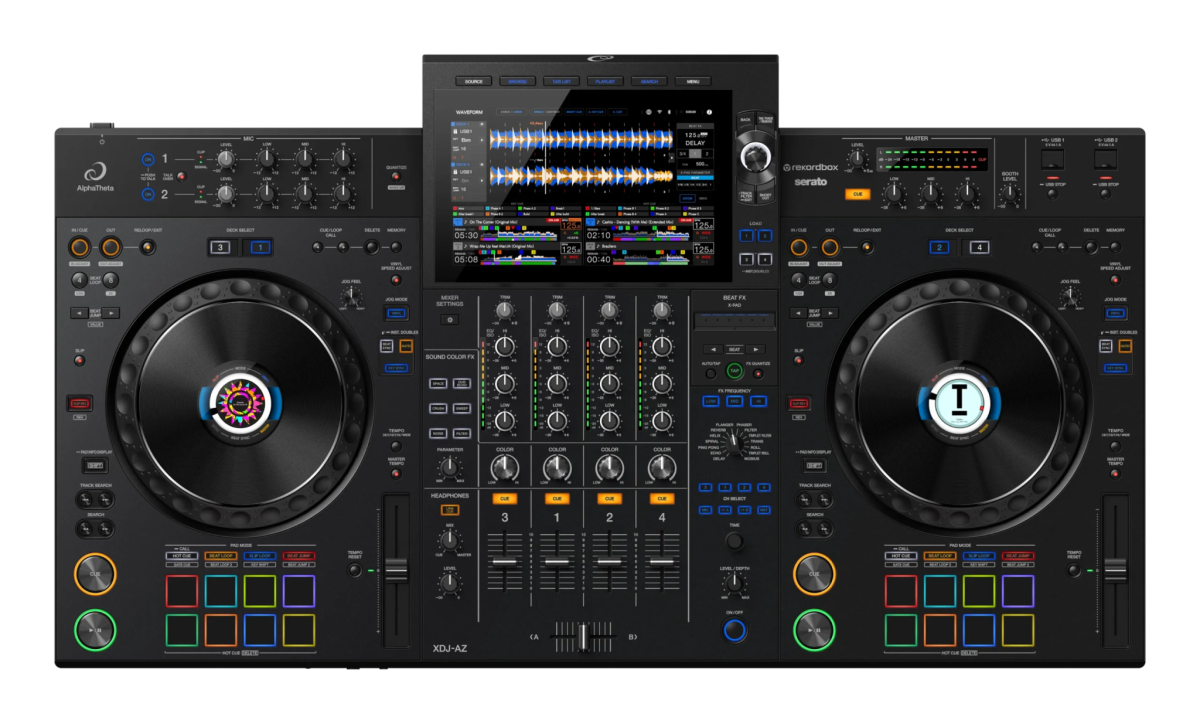Screen dimensions: 1200x724
Task: Toggle the blue Beat FX ON/OFF button
Action: [x=735, y=630]
